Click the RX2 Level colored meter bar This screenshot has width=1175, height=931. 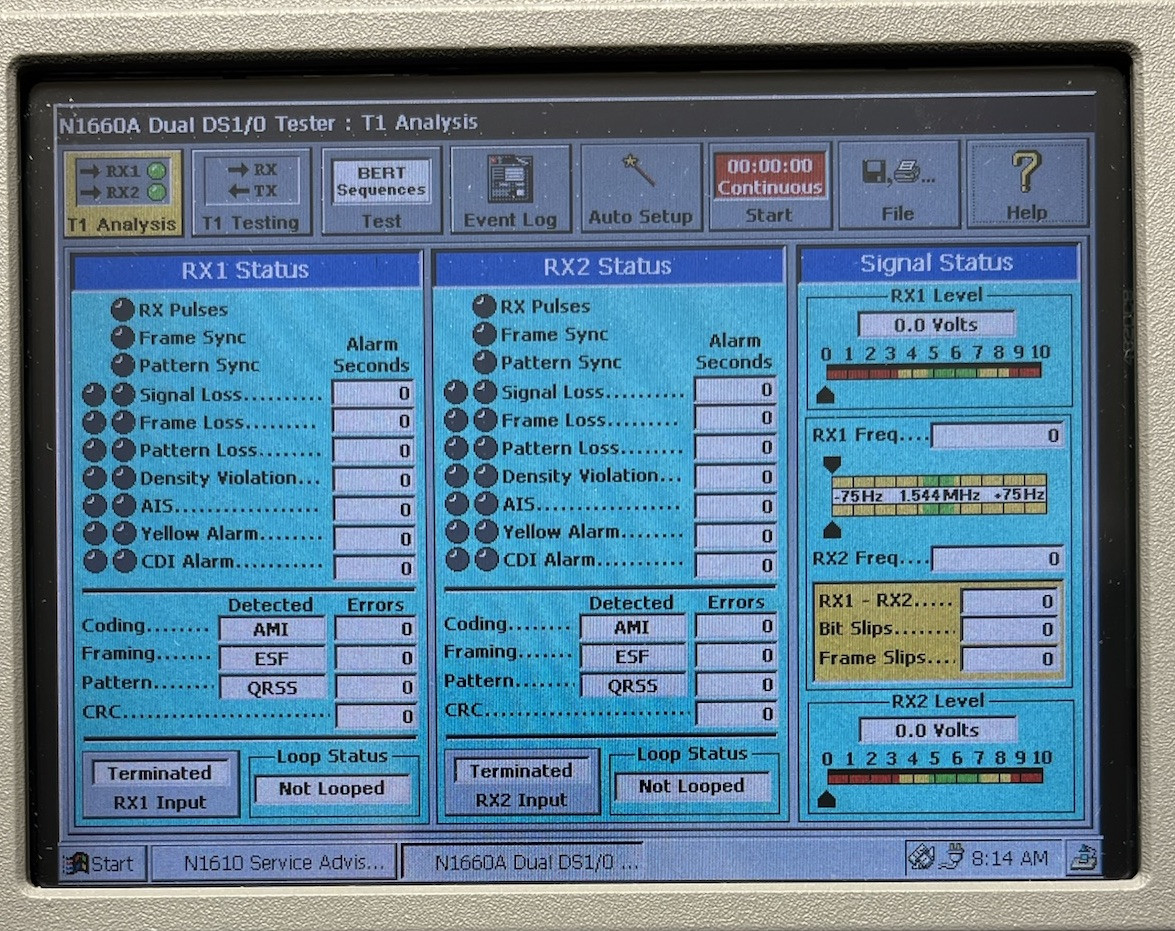coord(934,777)
